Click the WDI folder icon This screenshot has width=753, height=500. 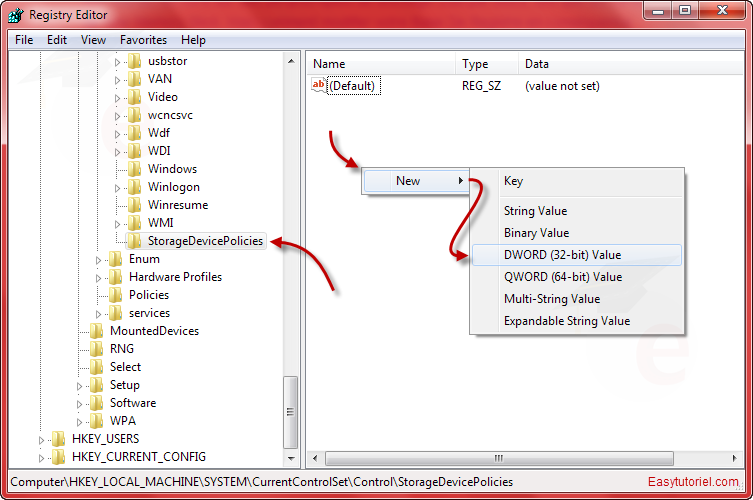(135, 151)
